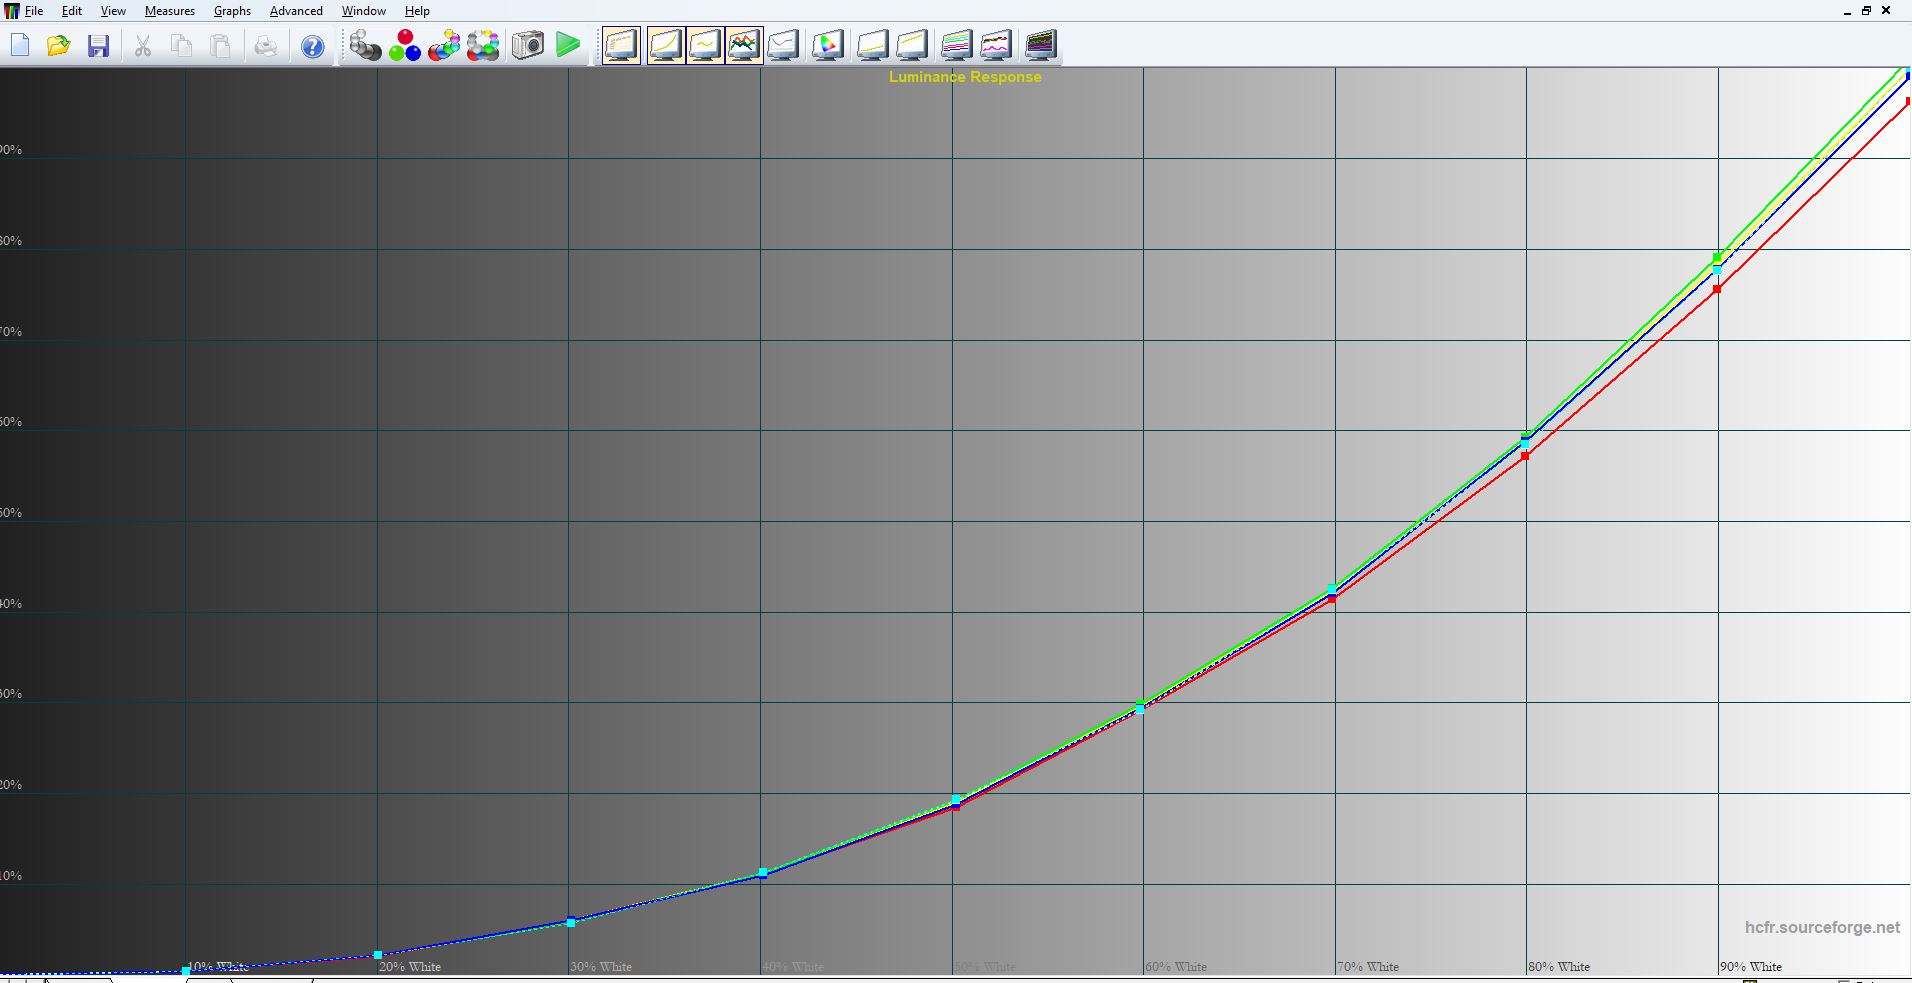This screenshot has height=983, width=1912.
Task: Click the Luminance Response graph title
Action: [965, 77]
